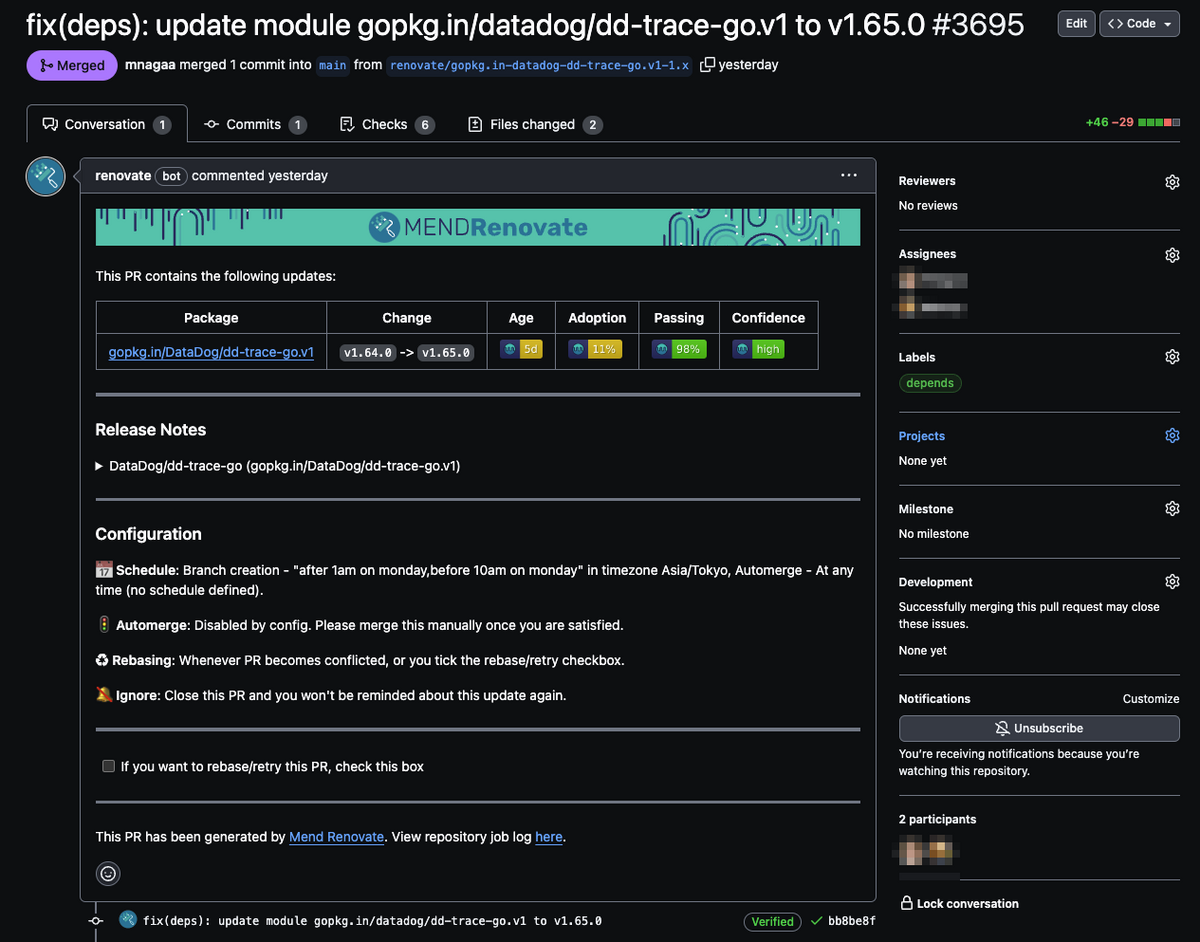Copy the head branch name icon
Viewport: 1200px width, 942px height.
pyautogui.click(x=707, y=65)
